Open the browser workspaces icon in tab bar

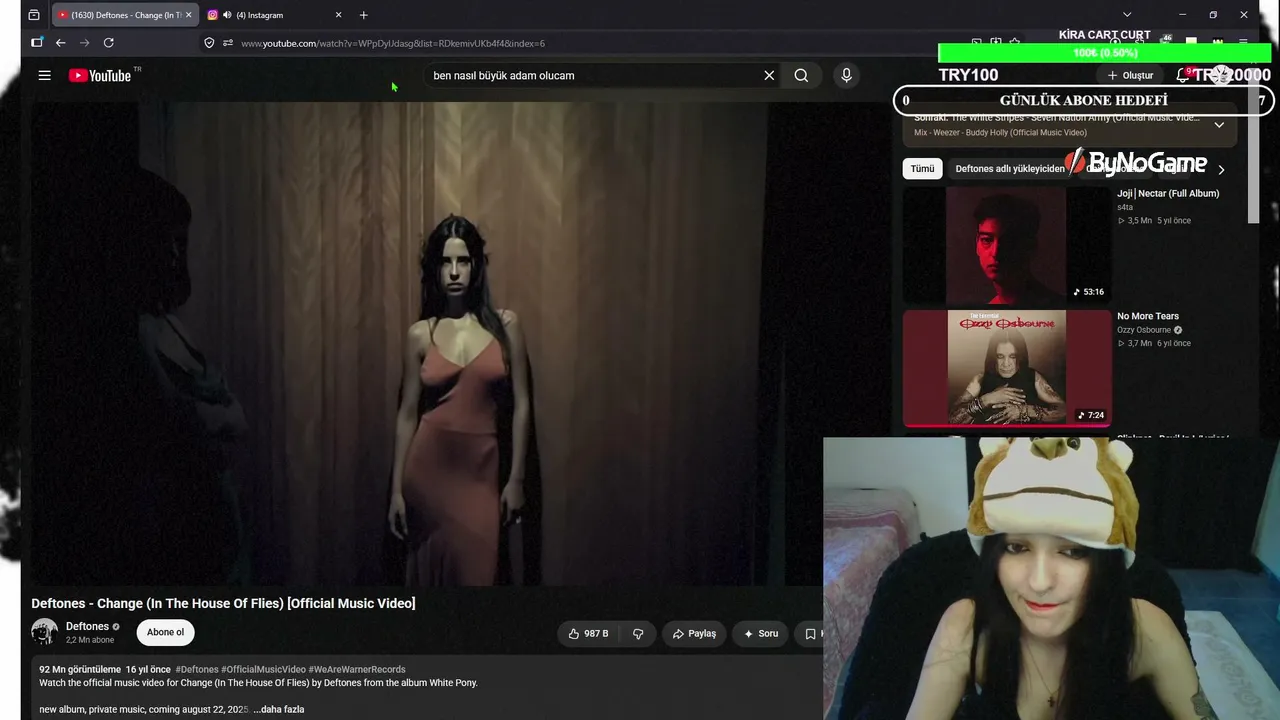(x=34, y=15)
